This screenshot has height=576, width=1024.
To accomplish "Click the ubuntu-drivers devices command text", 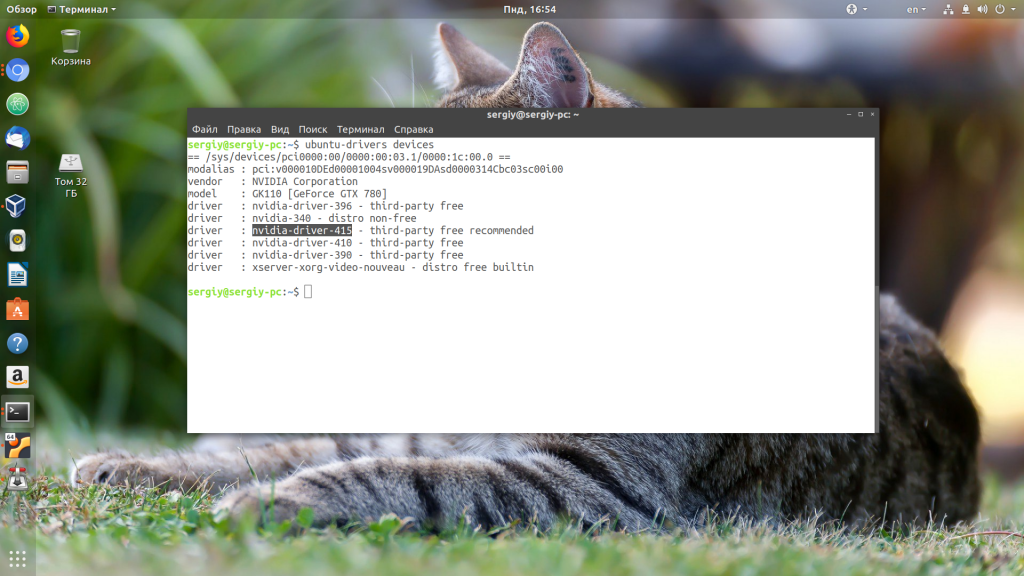I will [x=370, y=144].
